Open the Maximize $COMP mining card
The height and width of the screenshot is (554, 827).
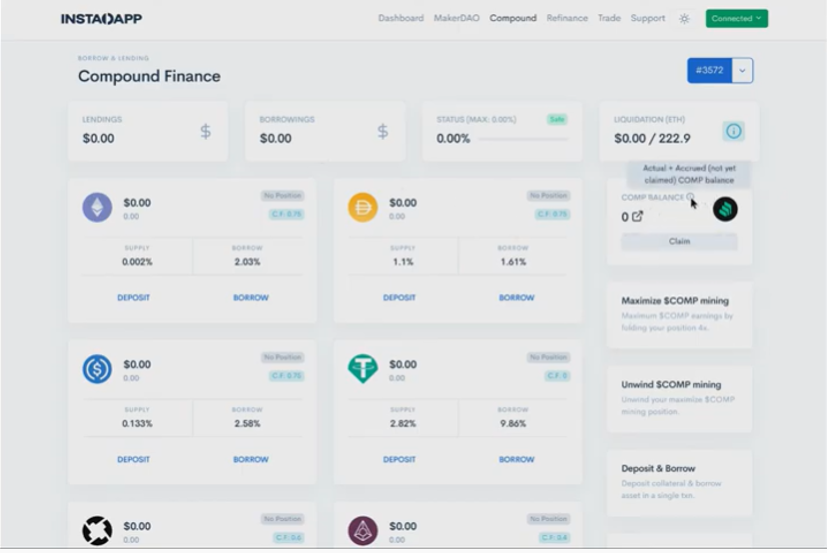point(679,314)
